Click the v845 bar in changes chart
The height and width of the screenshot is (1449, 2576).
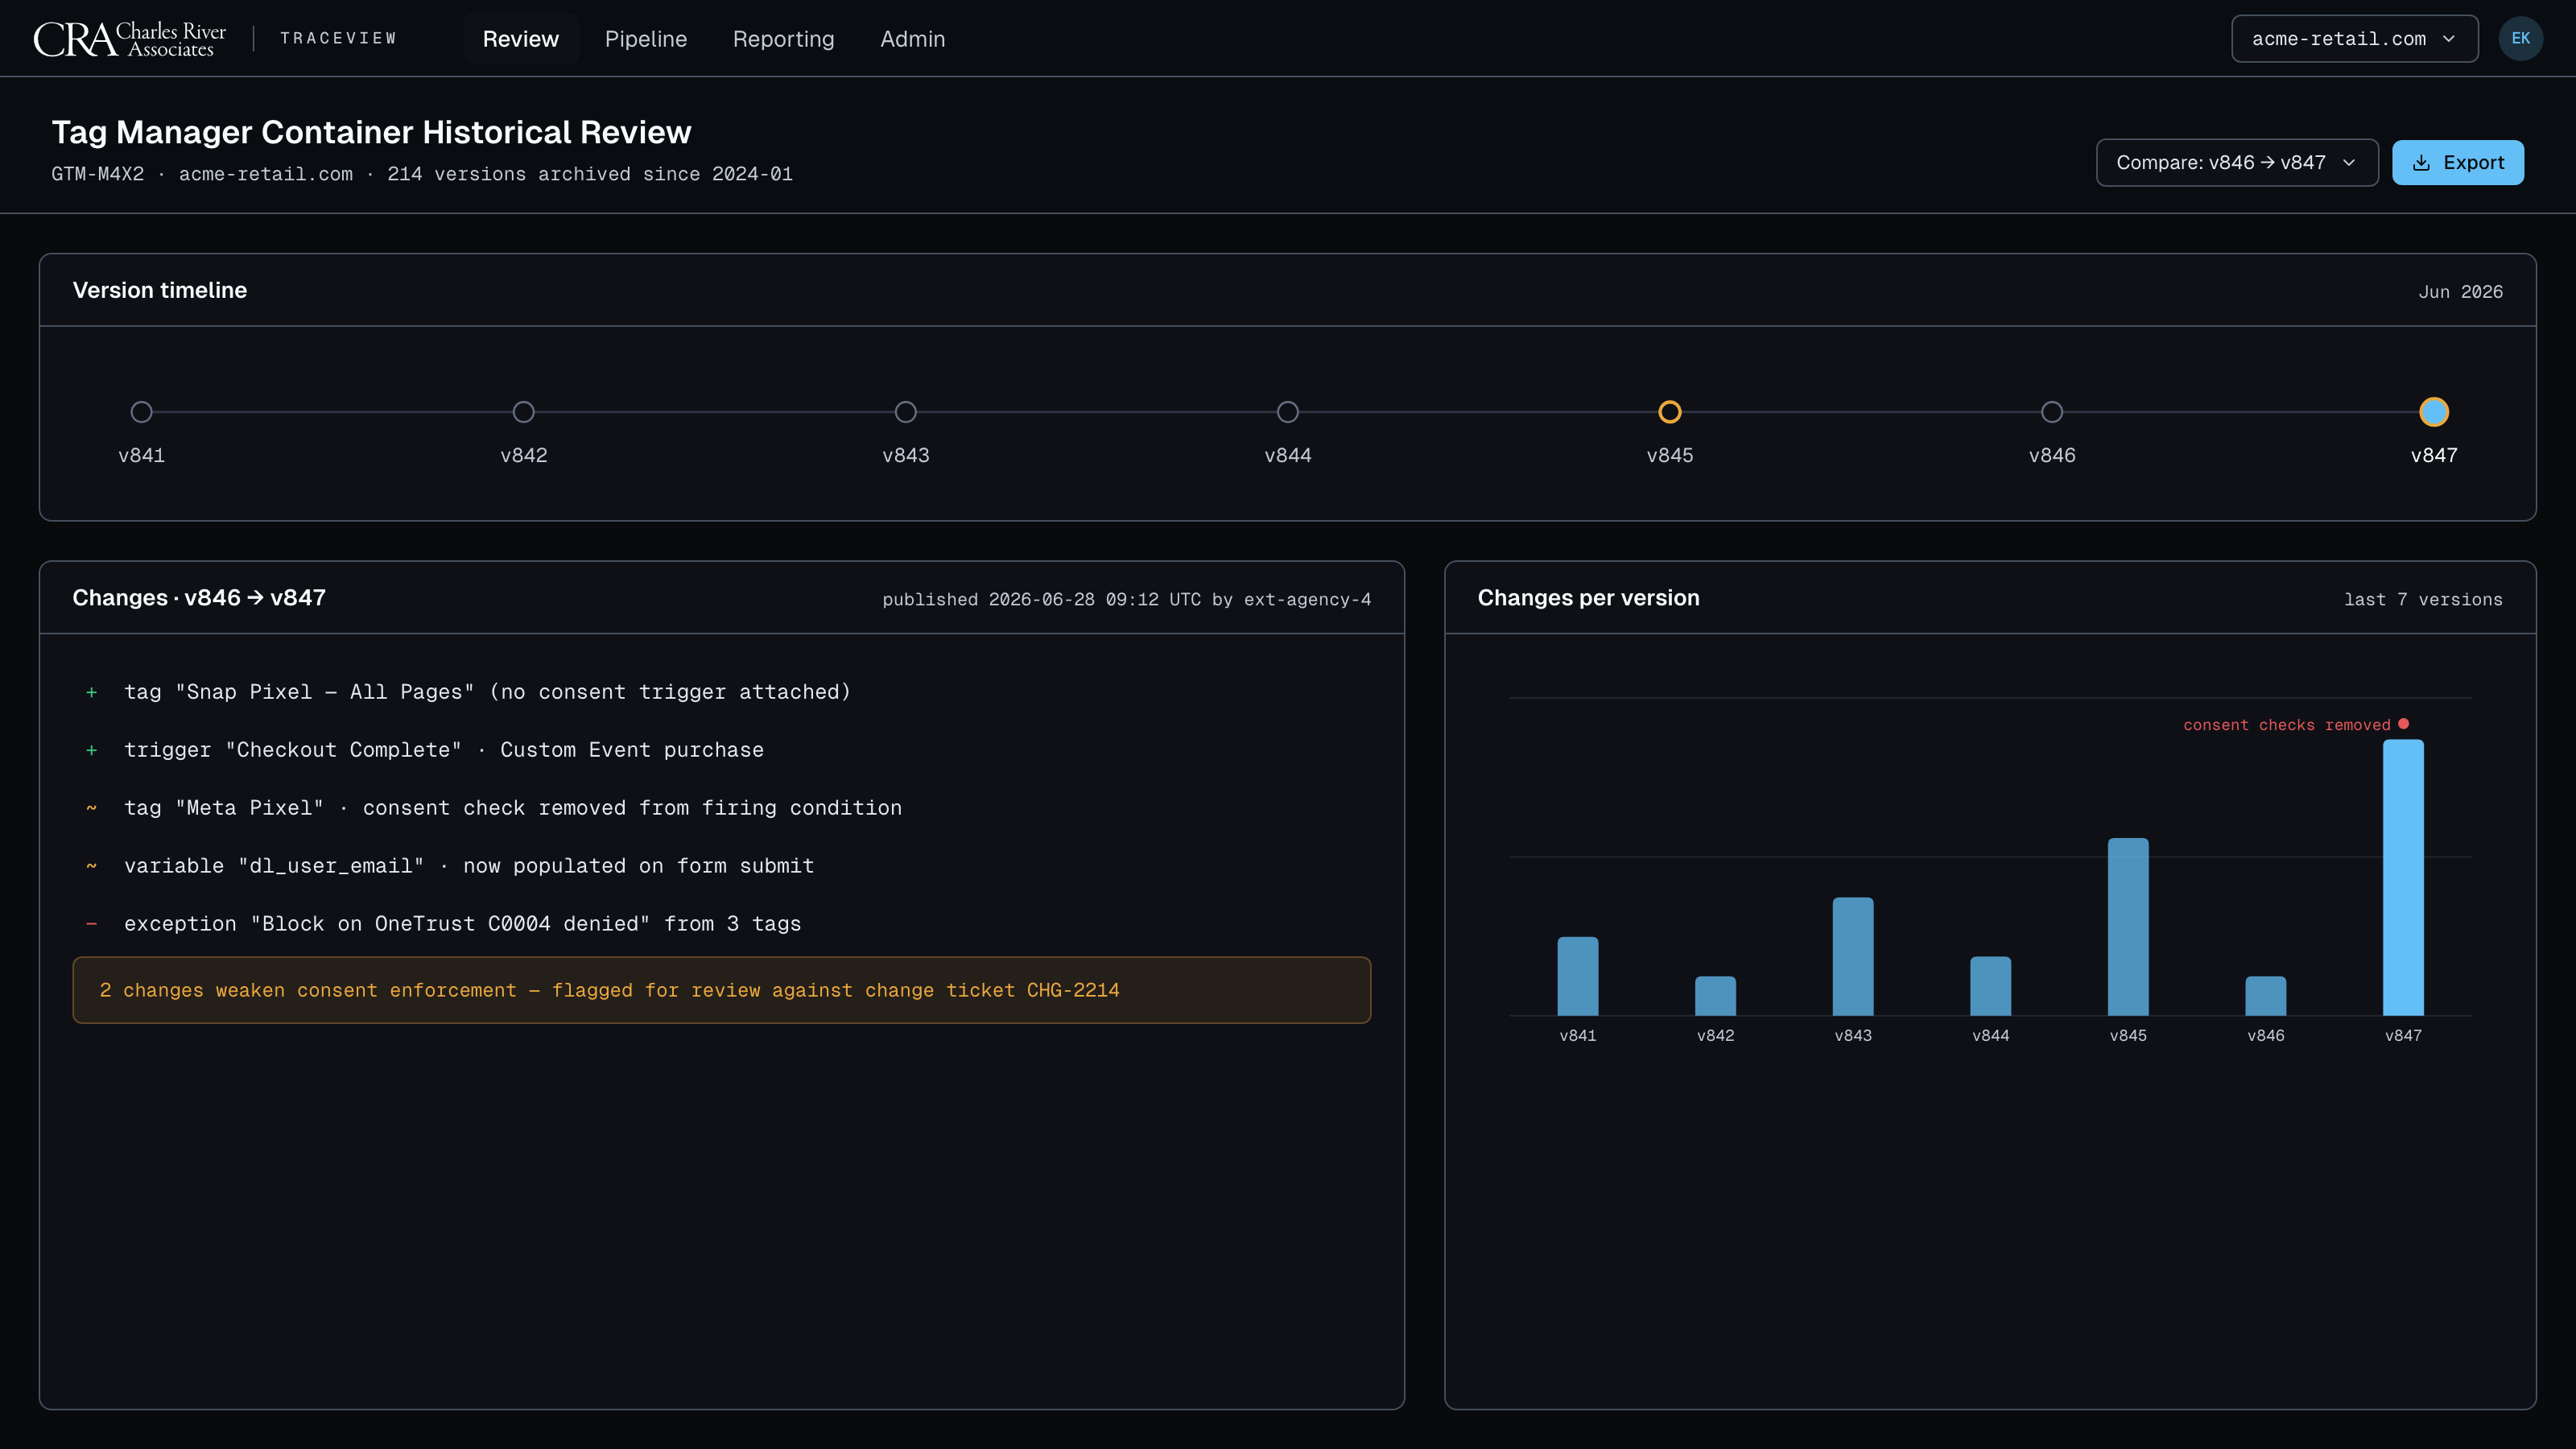click(2127, 927)
